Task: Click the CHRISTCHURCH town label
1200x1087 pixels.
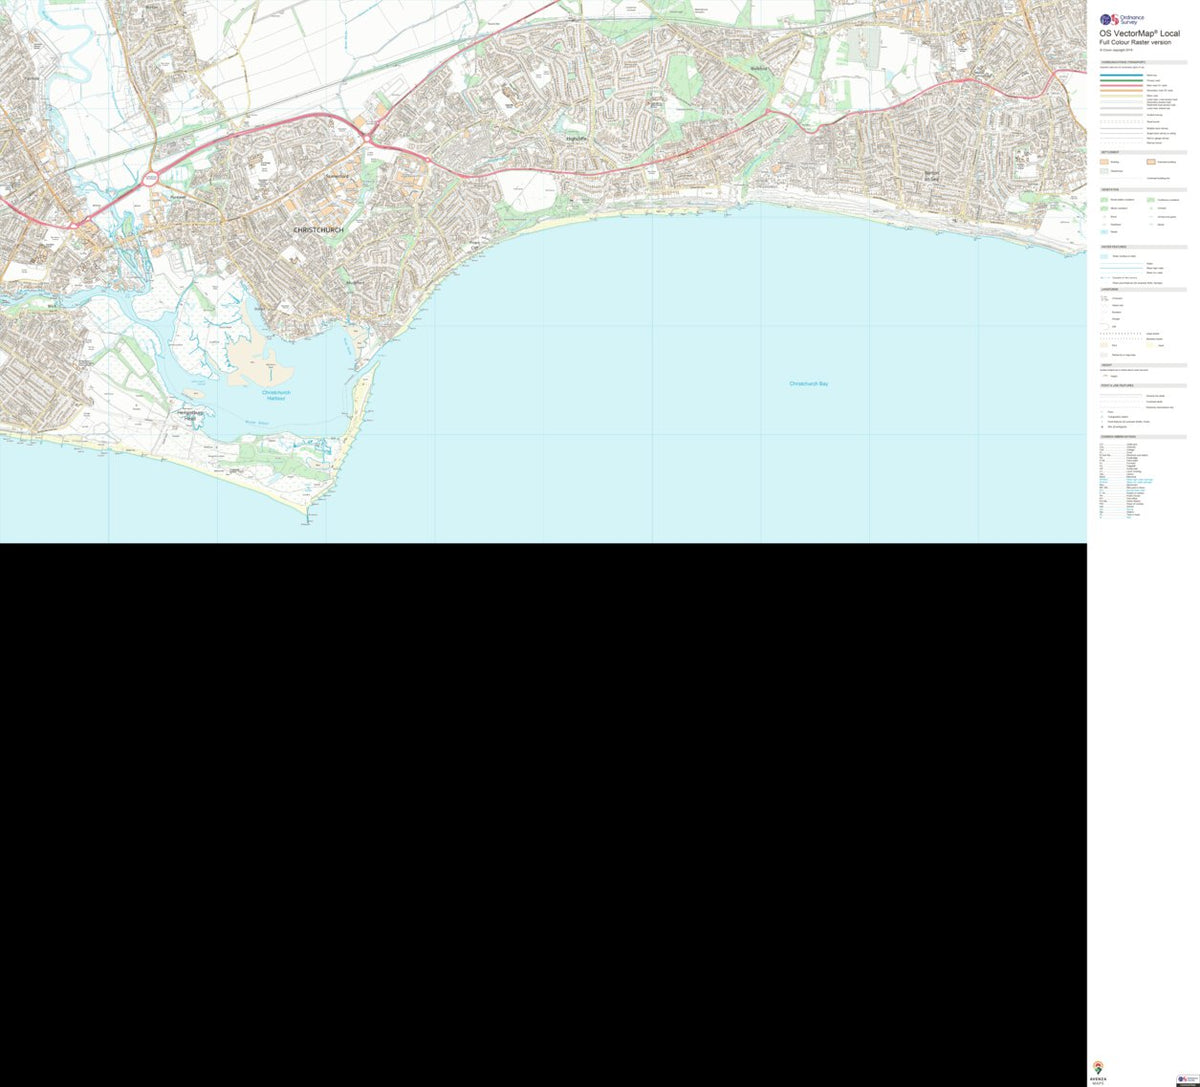Action: click(318, 230)
